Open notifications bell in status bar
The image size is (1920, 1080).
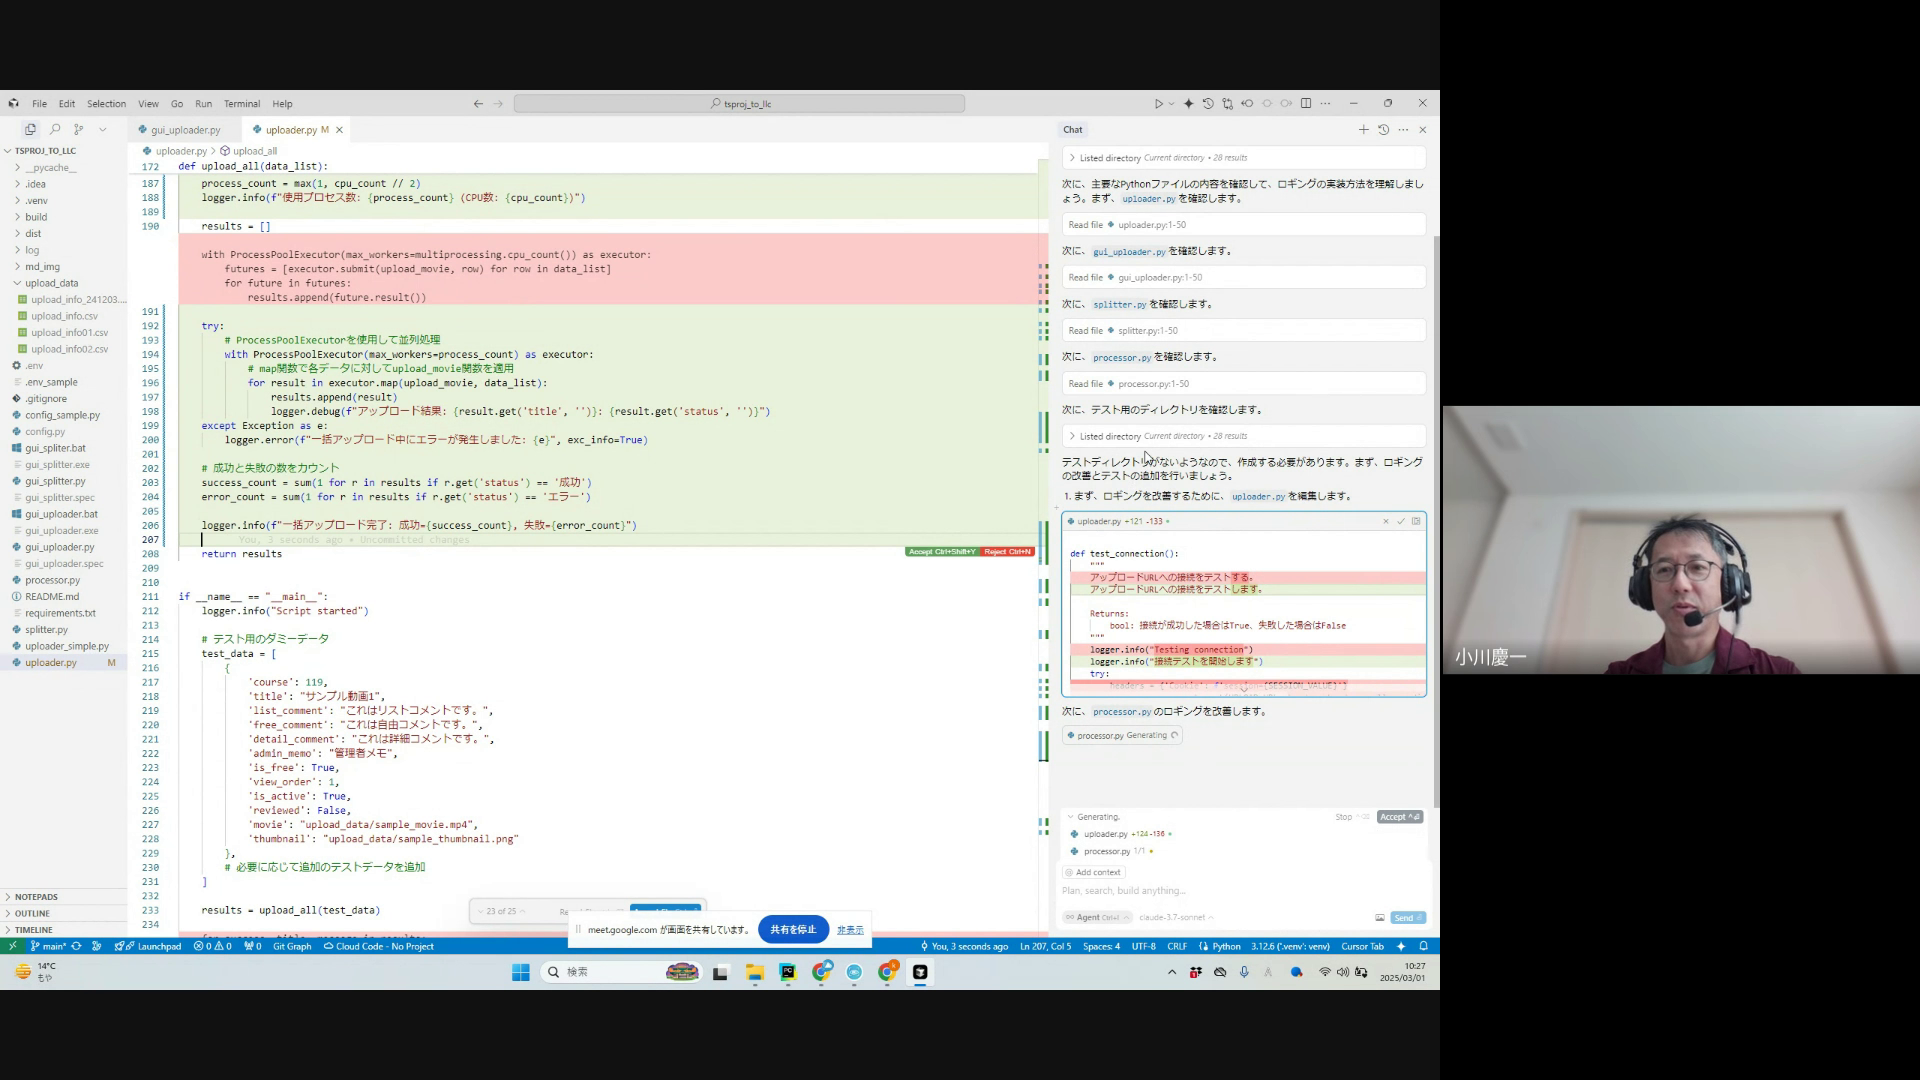click(1423, 947)
